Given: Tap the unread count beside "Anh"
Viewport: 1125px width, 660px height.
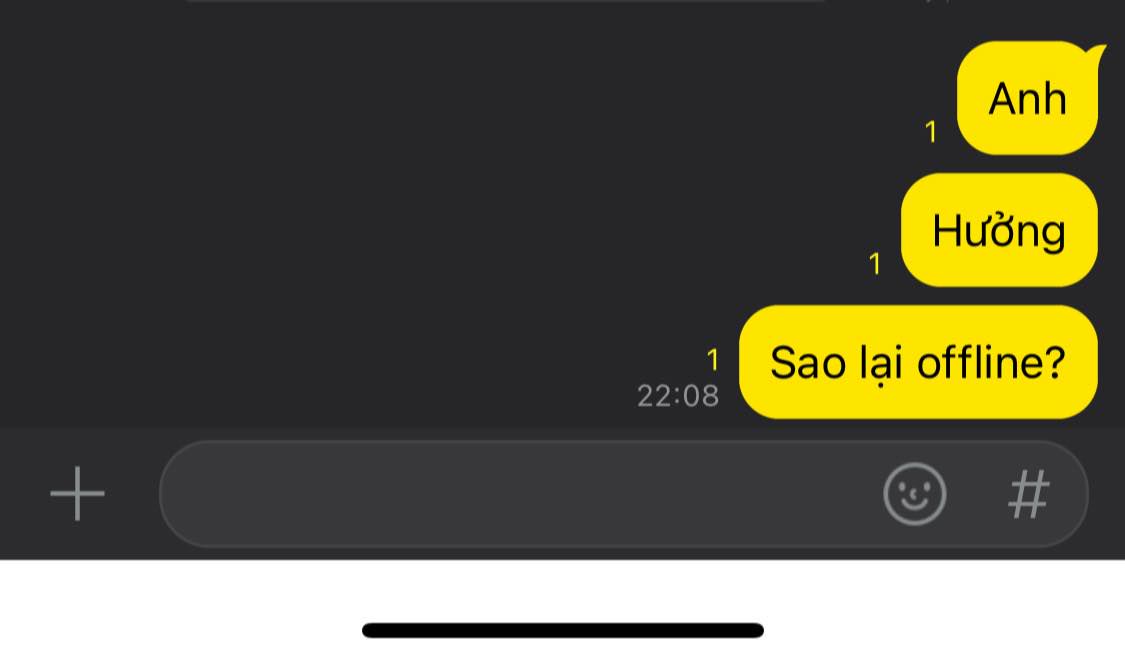Looking at the screenshot, I should click(931, 132).
